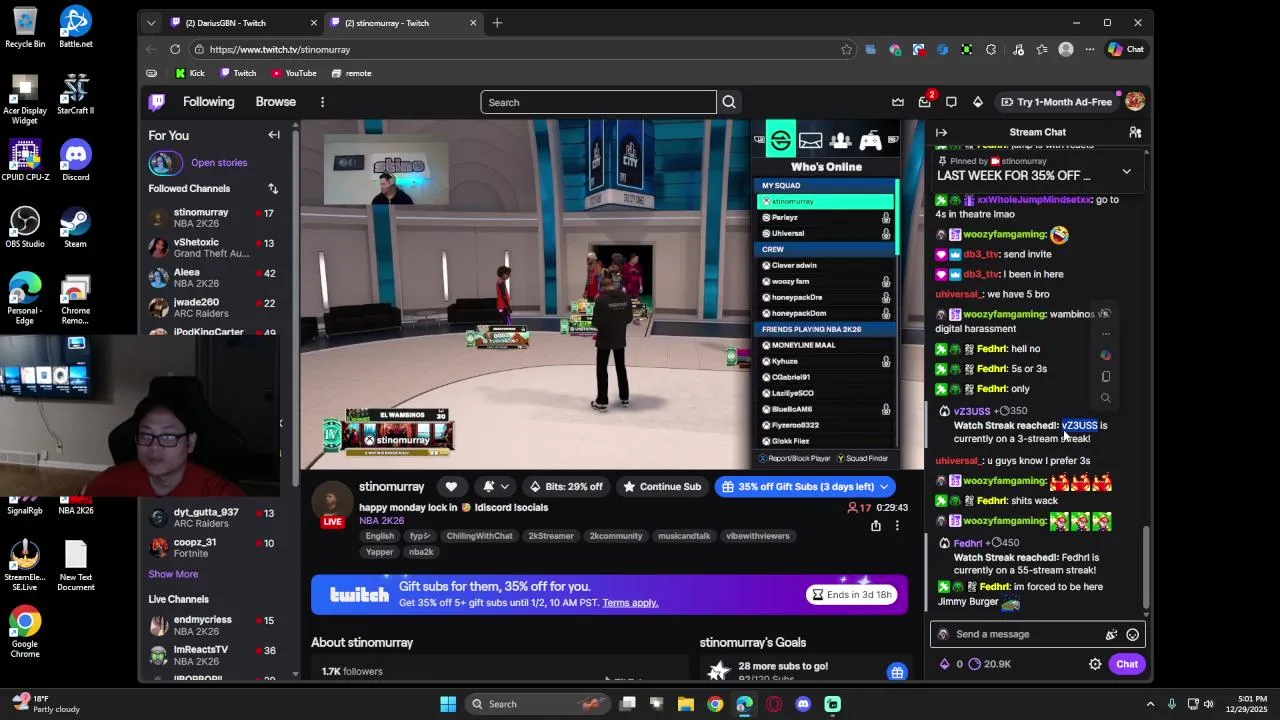Click the 2kStreamer tag
This screenshot has height=720, width=1280.
551,536
